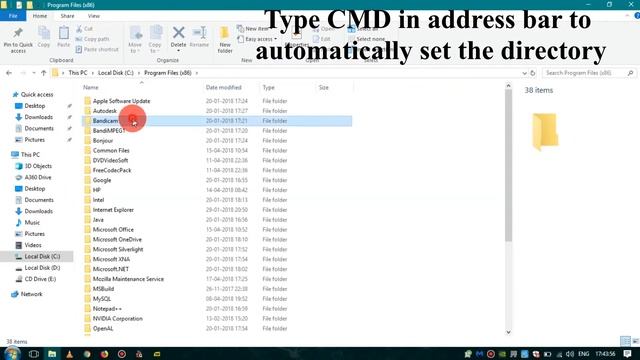Click Select none in ribbon

[367, 39]
